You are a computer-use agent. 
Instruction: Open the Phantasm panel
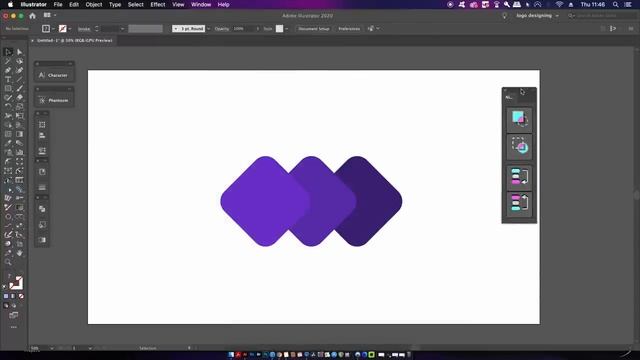(x=54, y=100)
